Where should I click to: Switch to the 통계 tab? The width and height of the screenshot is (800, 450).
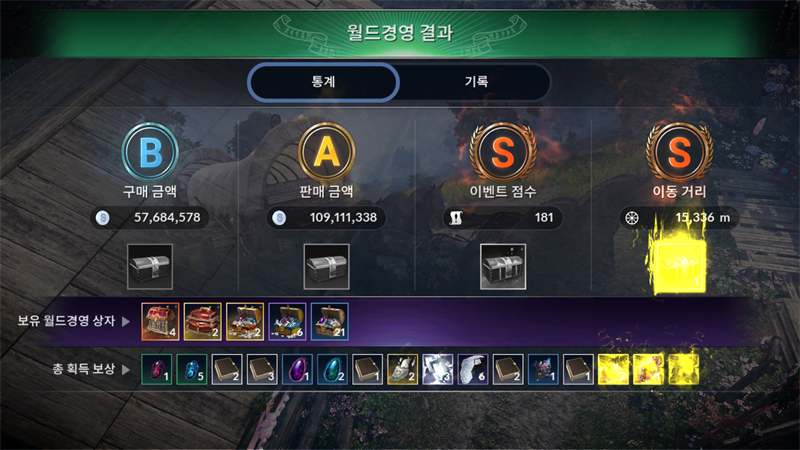coord(323,82)
